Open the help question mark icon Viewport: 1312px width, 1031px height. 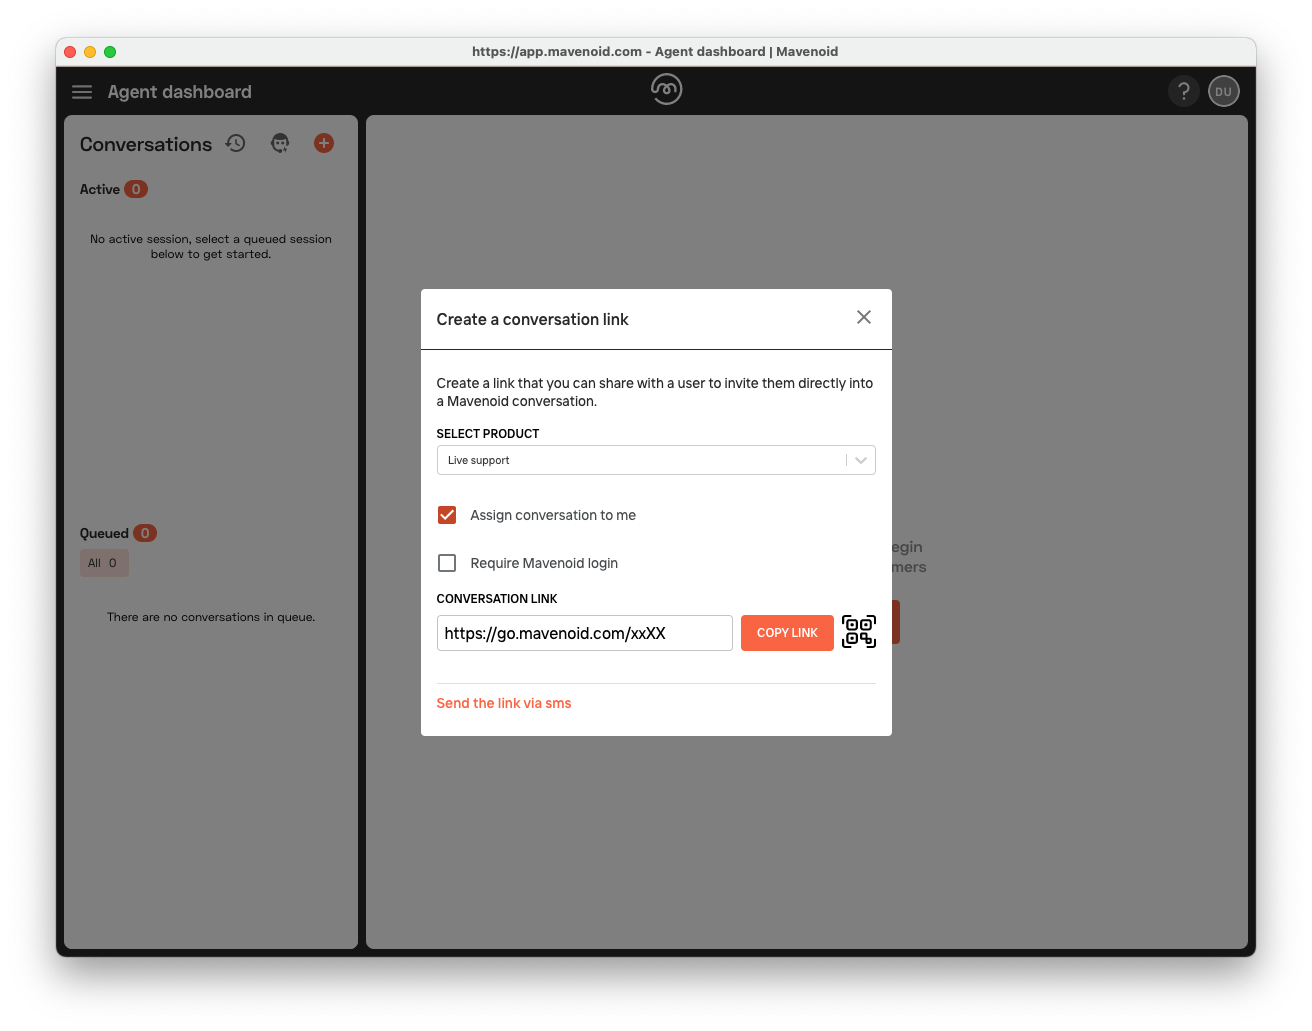click(1184, 91)
